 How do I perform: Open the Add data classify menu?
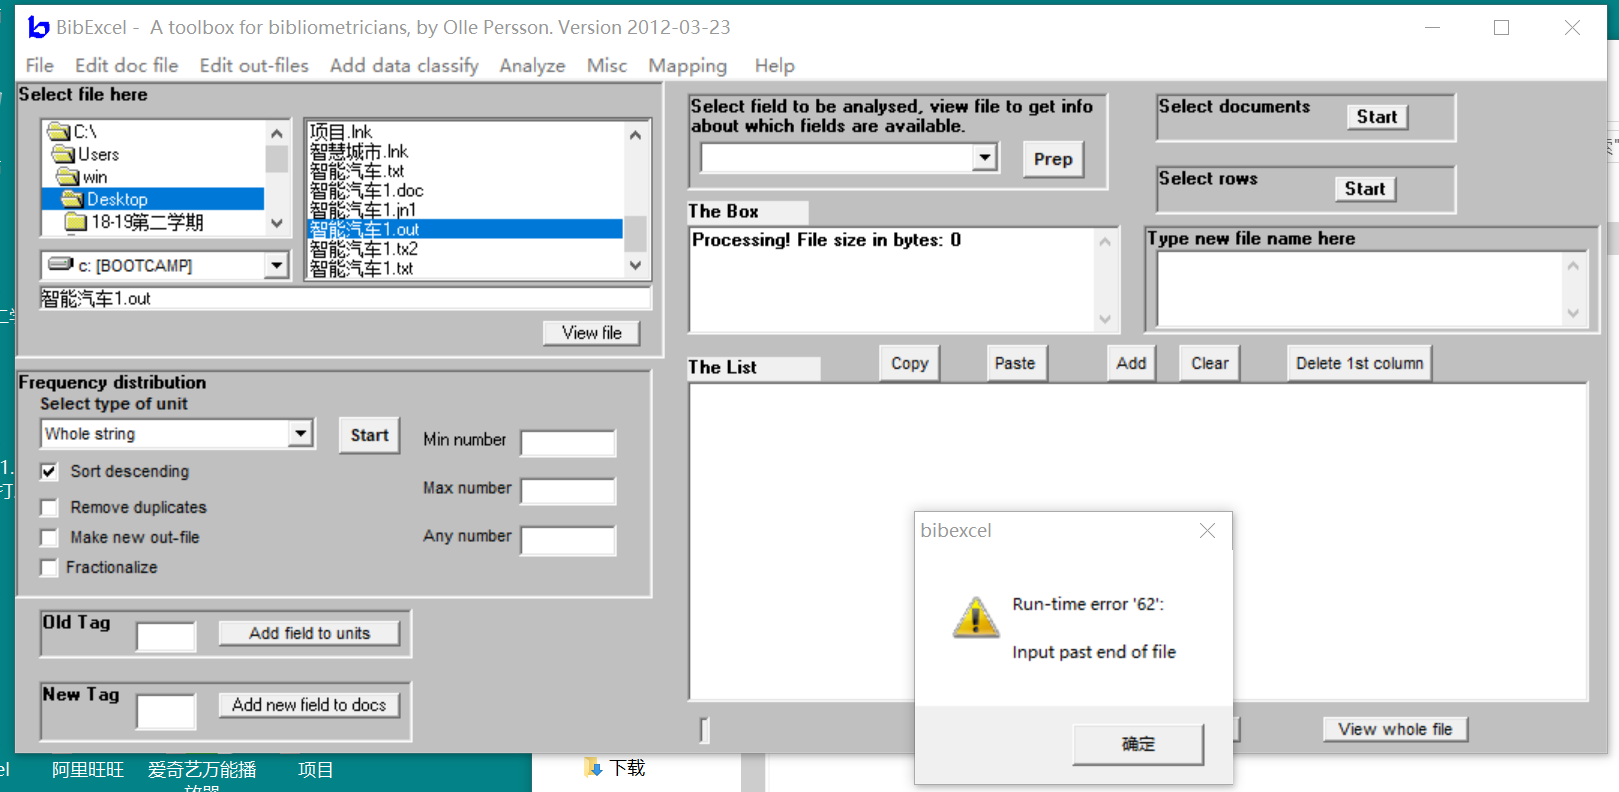pos(404,66)
